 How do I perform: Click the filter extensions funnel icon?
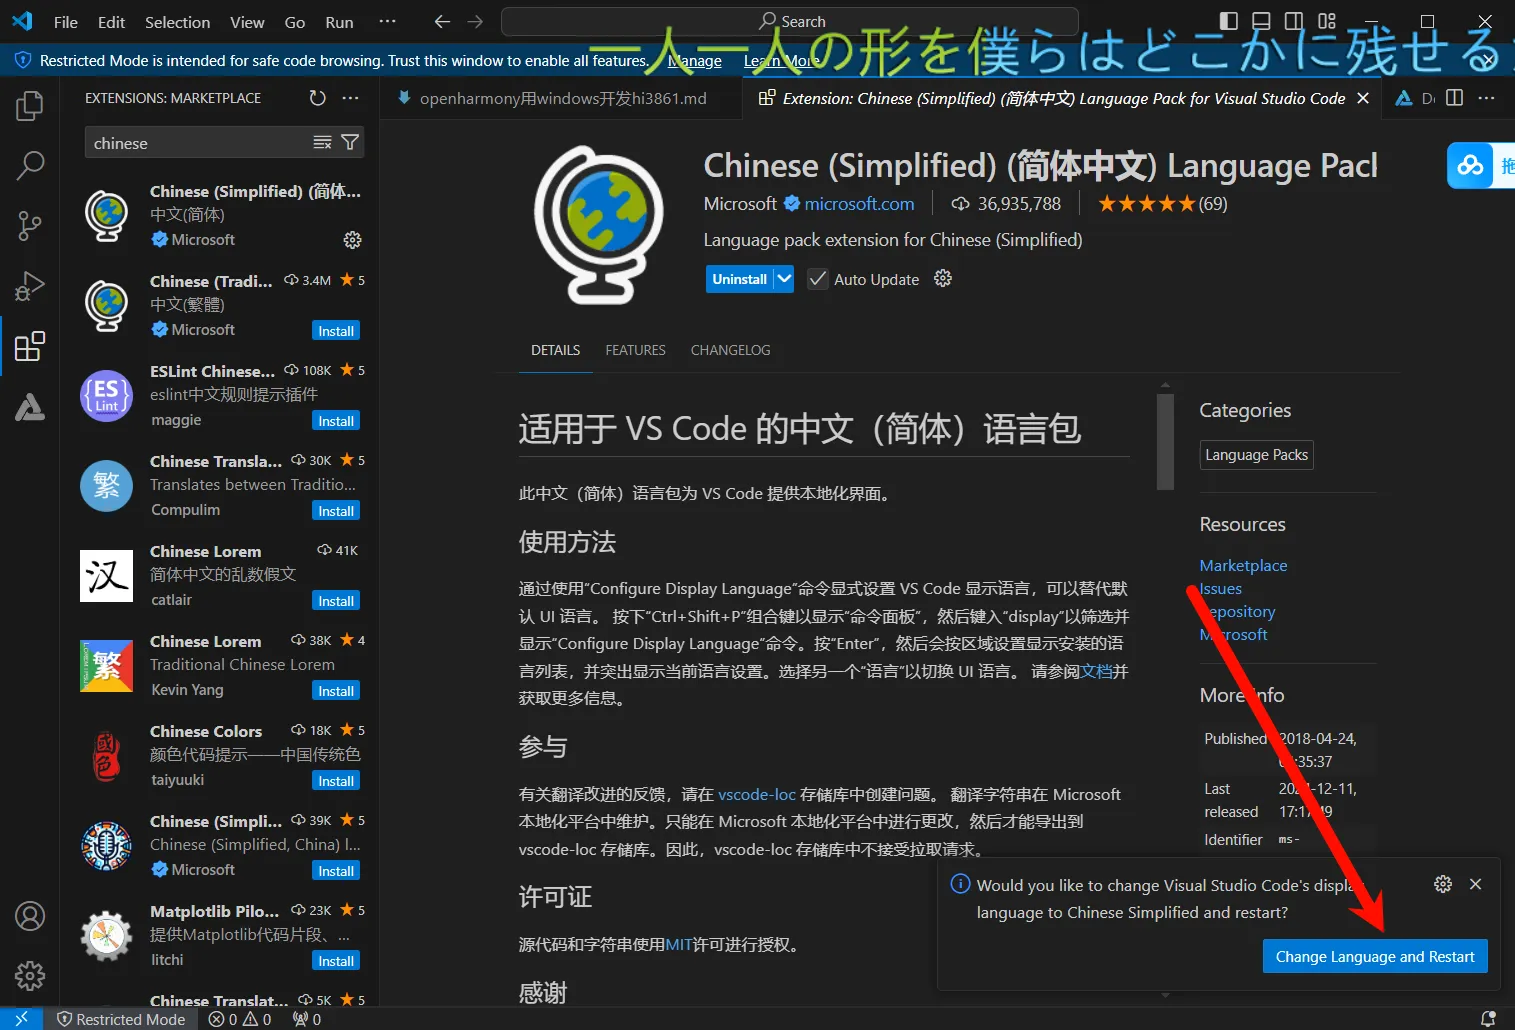[x=350, y=143]
